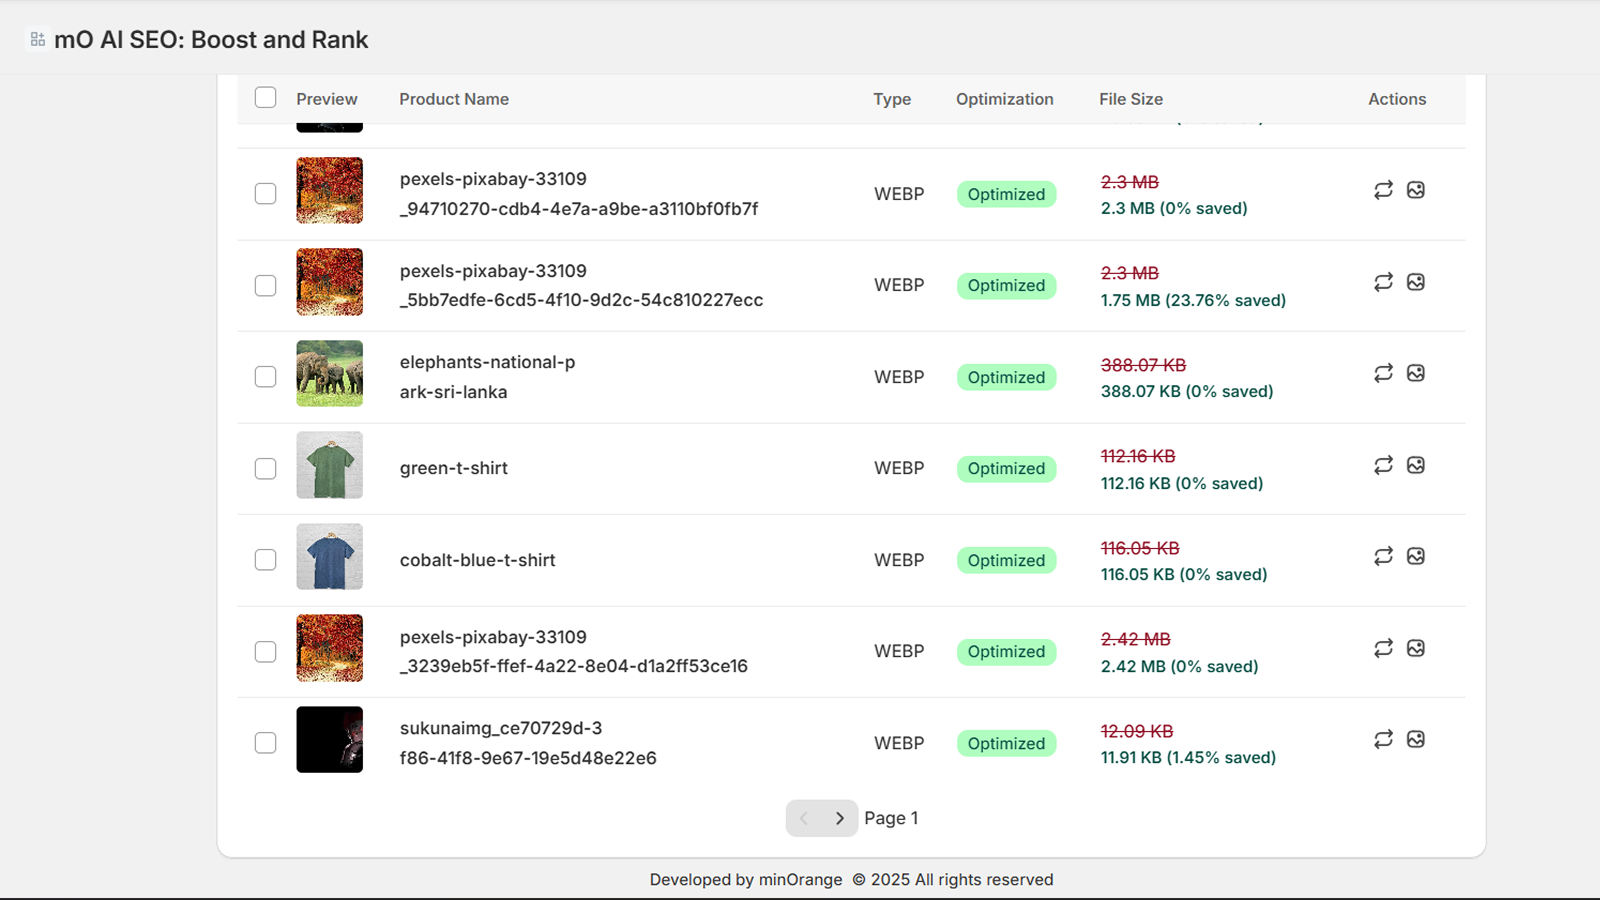This screenshot has width=1600, height=900.
Task: Click the previous page left chevron
Action: pos(804,817)
